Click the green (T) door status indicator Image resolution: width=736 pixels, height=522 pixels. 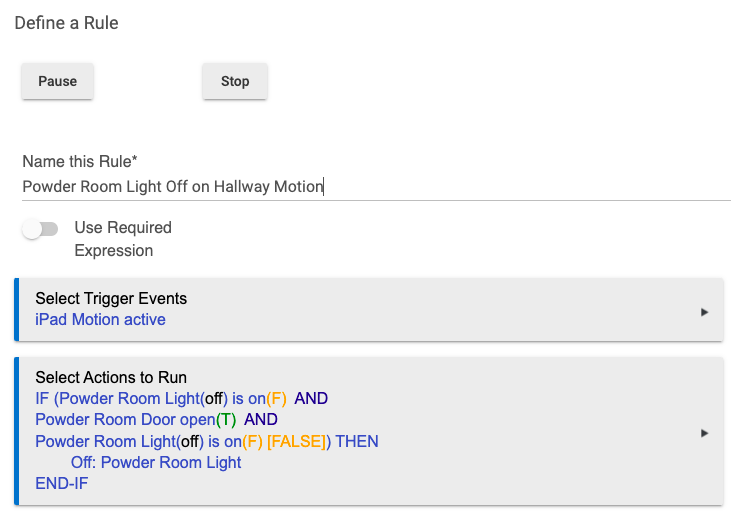coord(226,419)
